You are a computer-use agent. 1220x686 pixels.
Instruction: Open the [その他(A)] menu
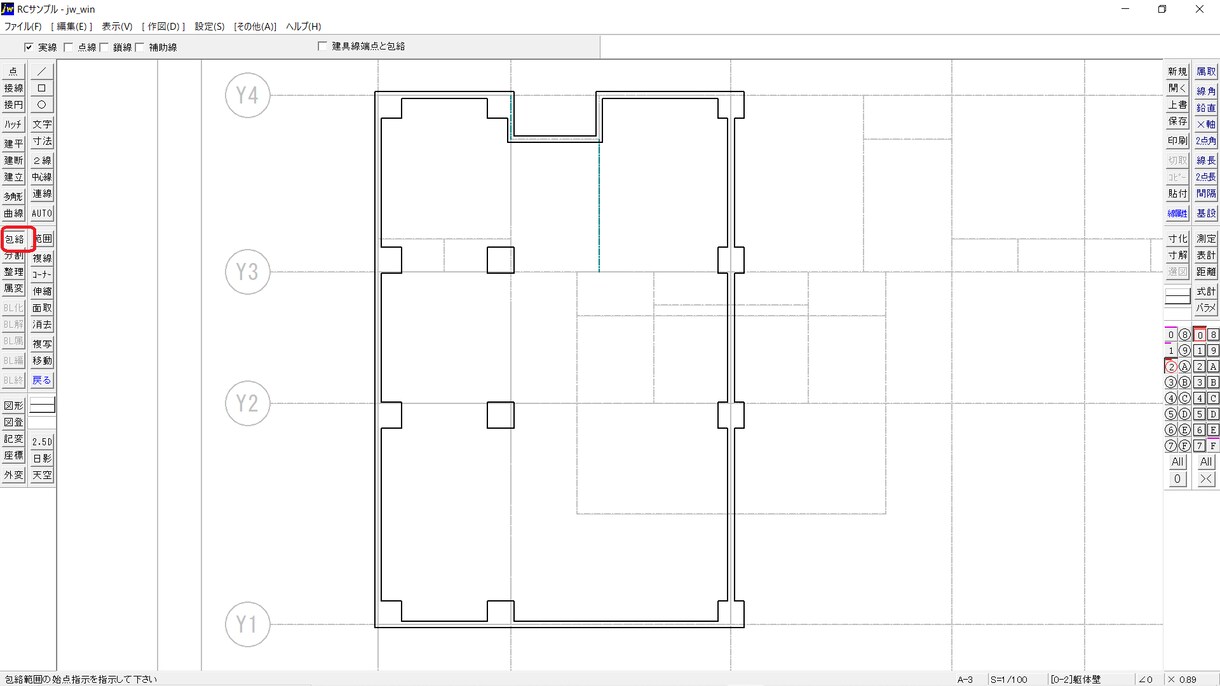[255, 27]
